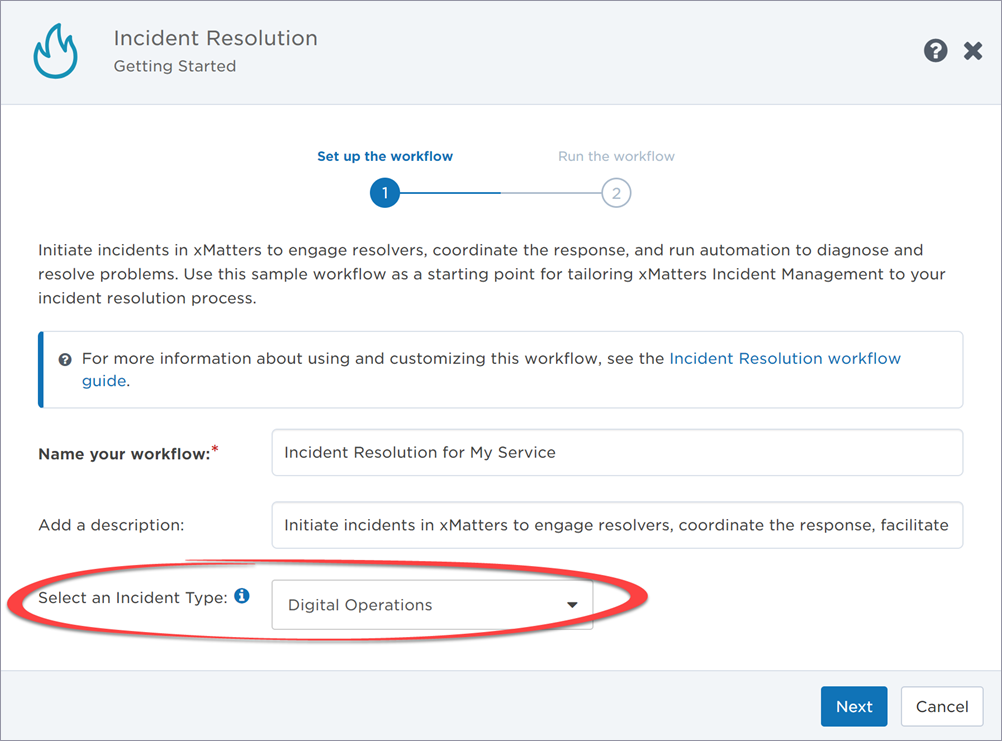
Task: Click the dropdown arrow of Incident Type
Action: click(572, 605)
